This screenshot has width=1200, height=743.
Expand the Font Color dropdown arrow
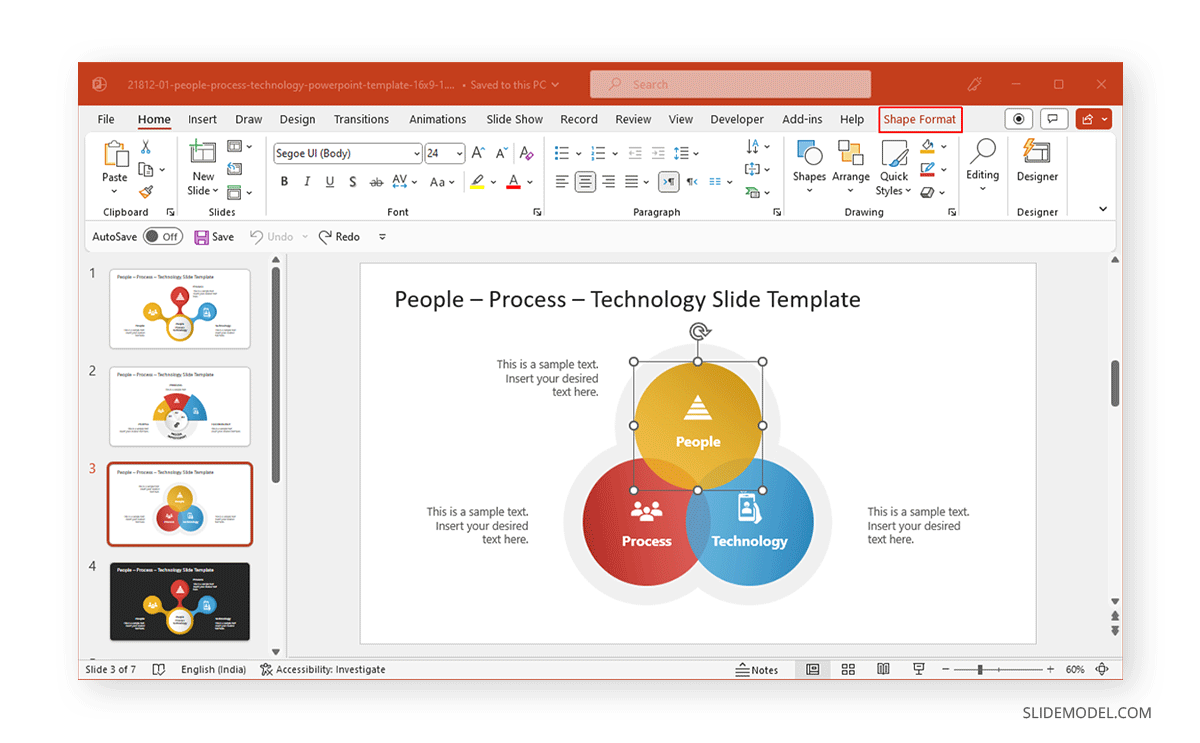pos(531,181)
